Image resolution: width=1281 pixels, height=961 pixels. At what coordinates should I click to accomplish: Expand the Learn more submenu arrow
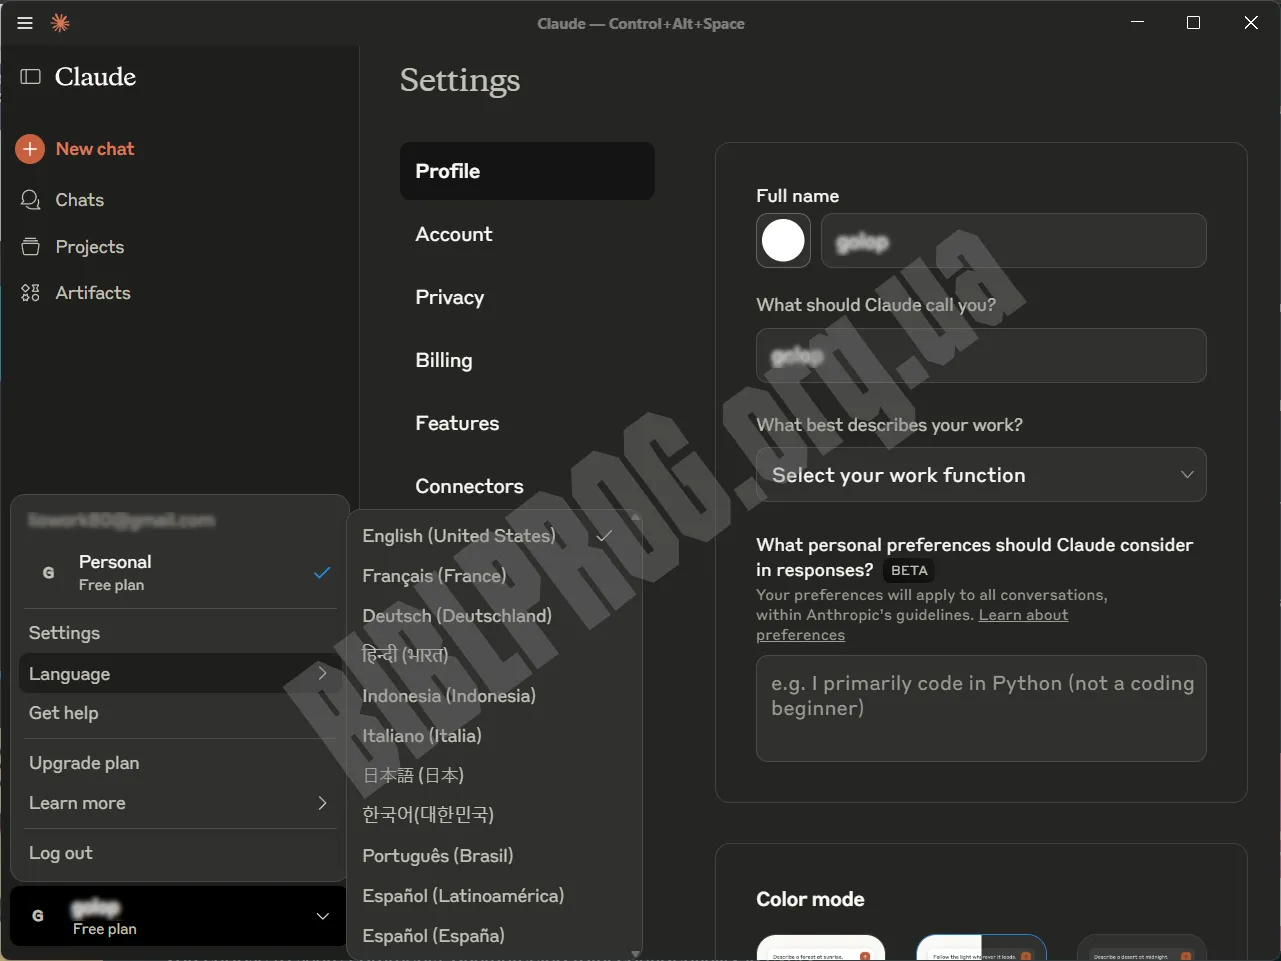click(322, 803)
